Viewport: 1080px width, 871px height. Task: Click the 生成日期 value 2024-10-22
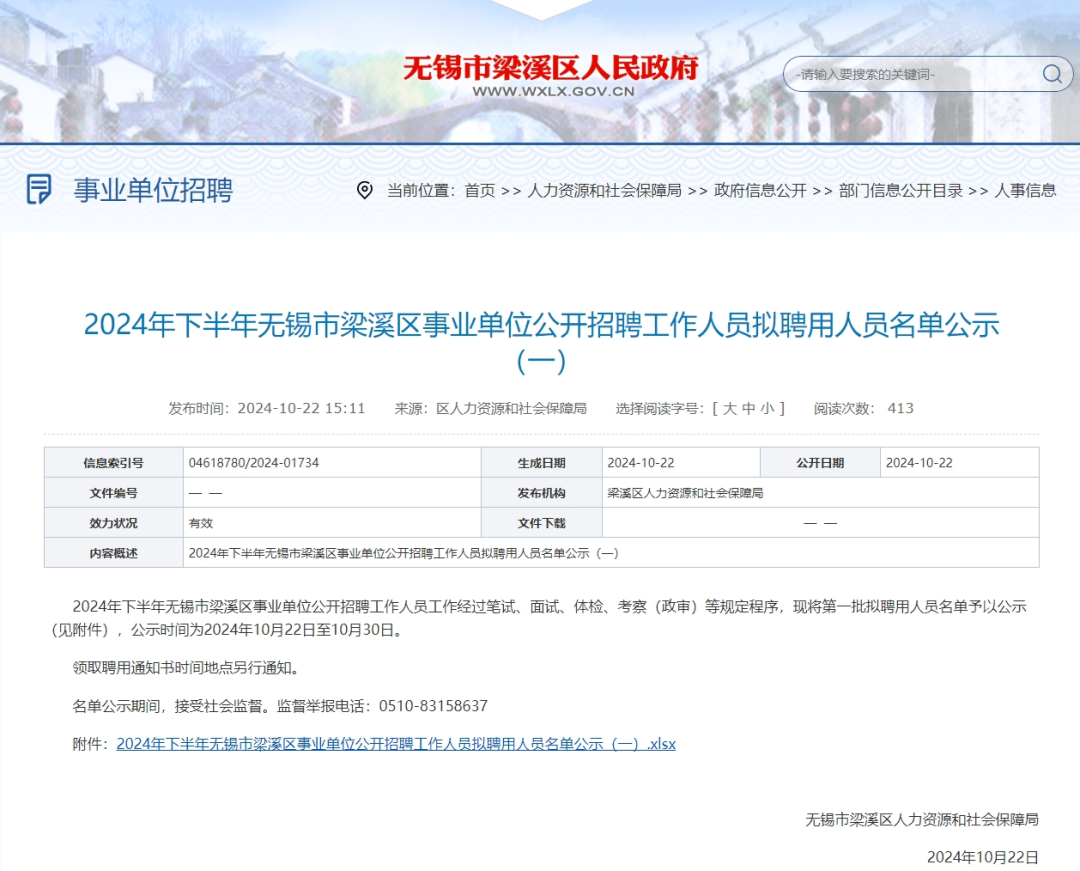[641, 463]
